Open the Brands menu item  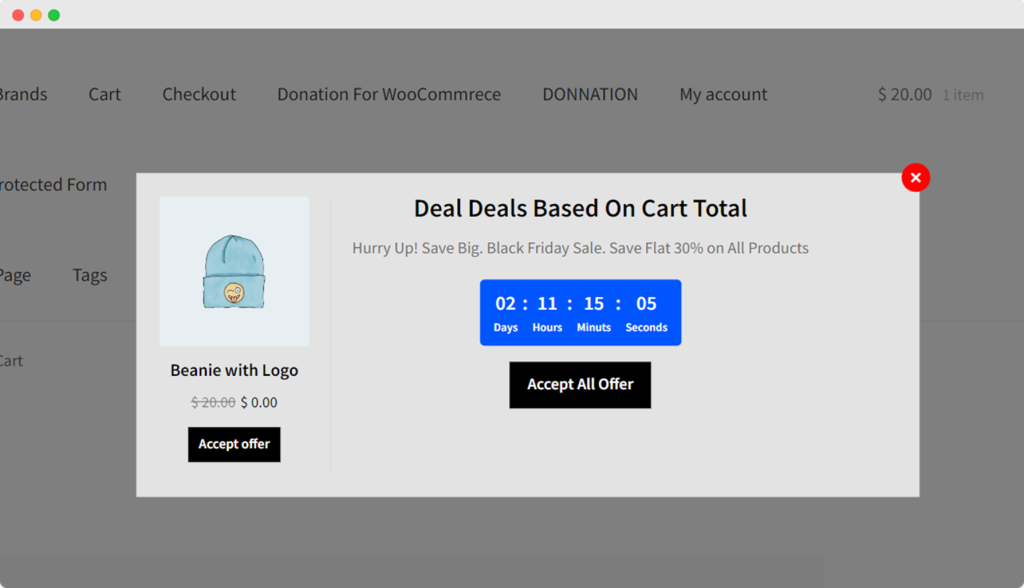22,94
